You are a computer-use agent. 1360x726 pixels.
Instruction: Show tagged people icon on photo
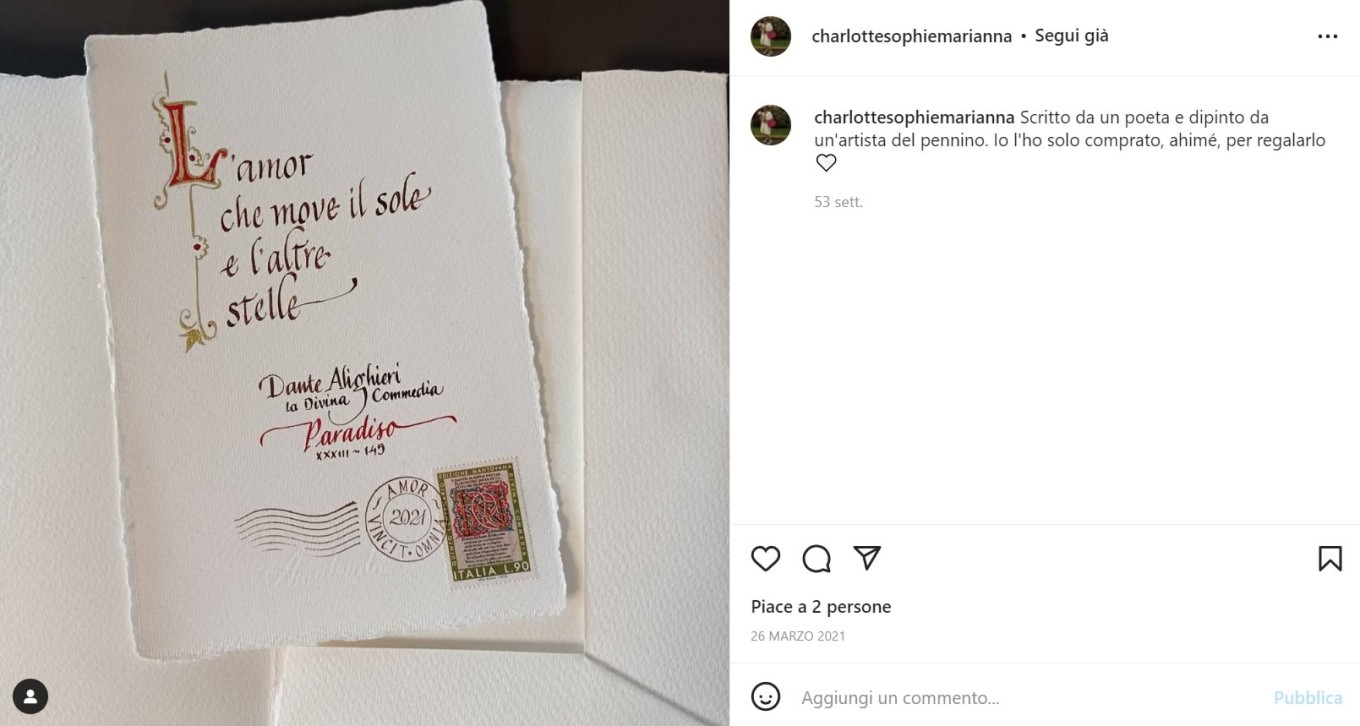[31, 696]
